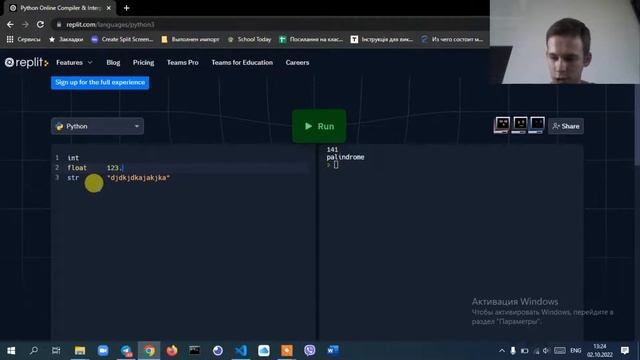The width and height of the screenshot is (640, 360).
Task: Click the float keyword on line 2
Action: coord(77,168)
